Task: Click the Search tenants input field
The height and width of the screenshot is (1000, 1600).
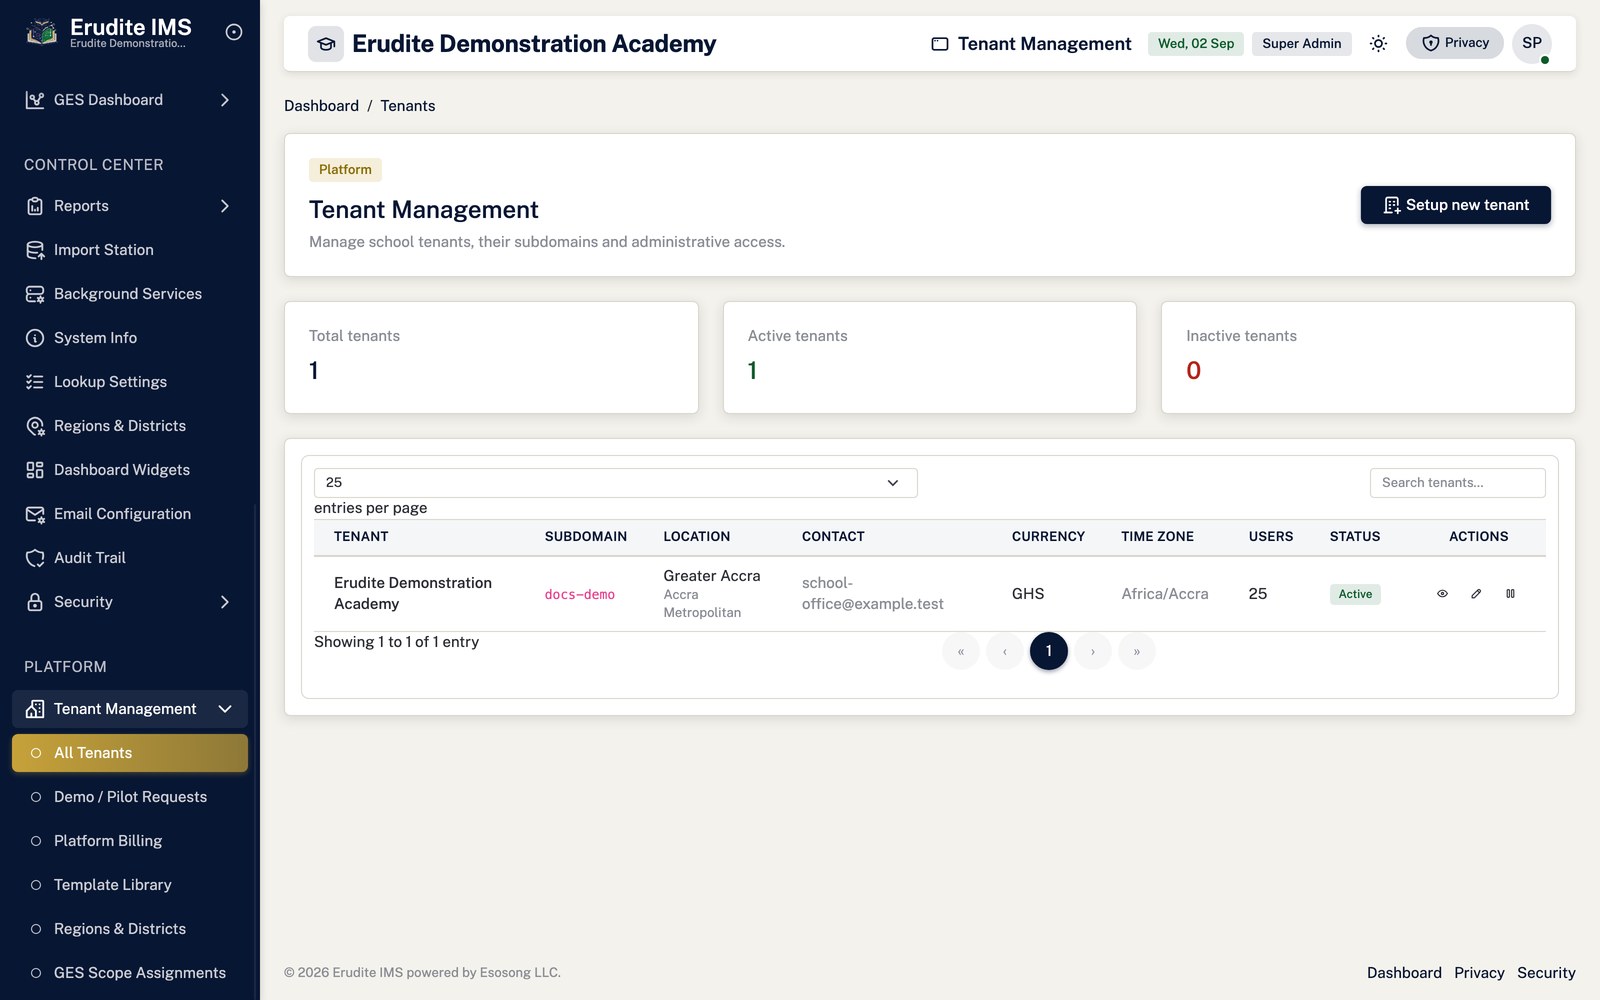Action: [x=1457, y=483]
